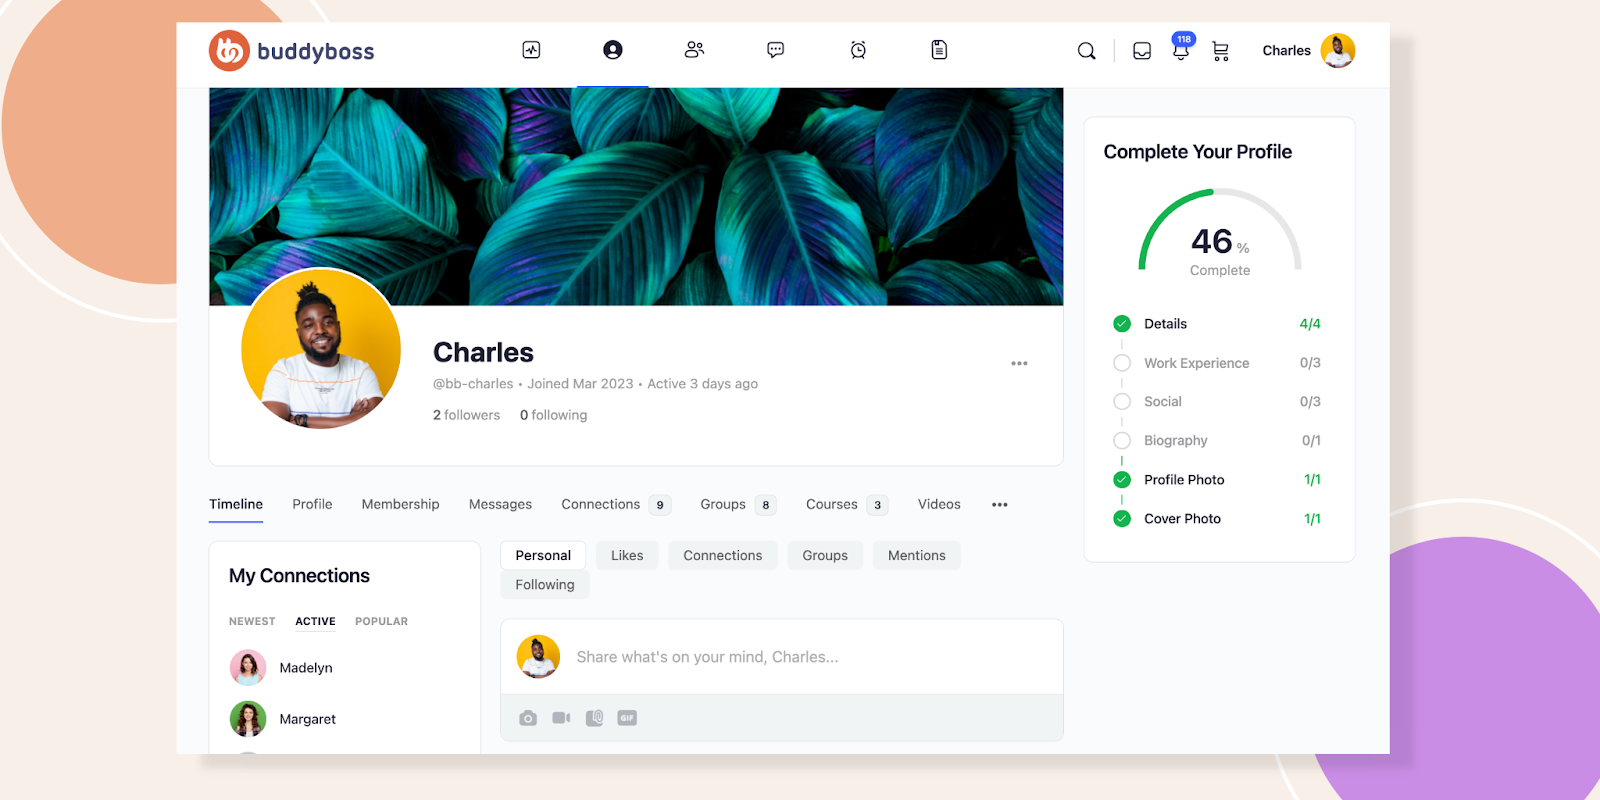View the 0 following link
This screenshot has width=1600, height=800.
tap(553, 415)
